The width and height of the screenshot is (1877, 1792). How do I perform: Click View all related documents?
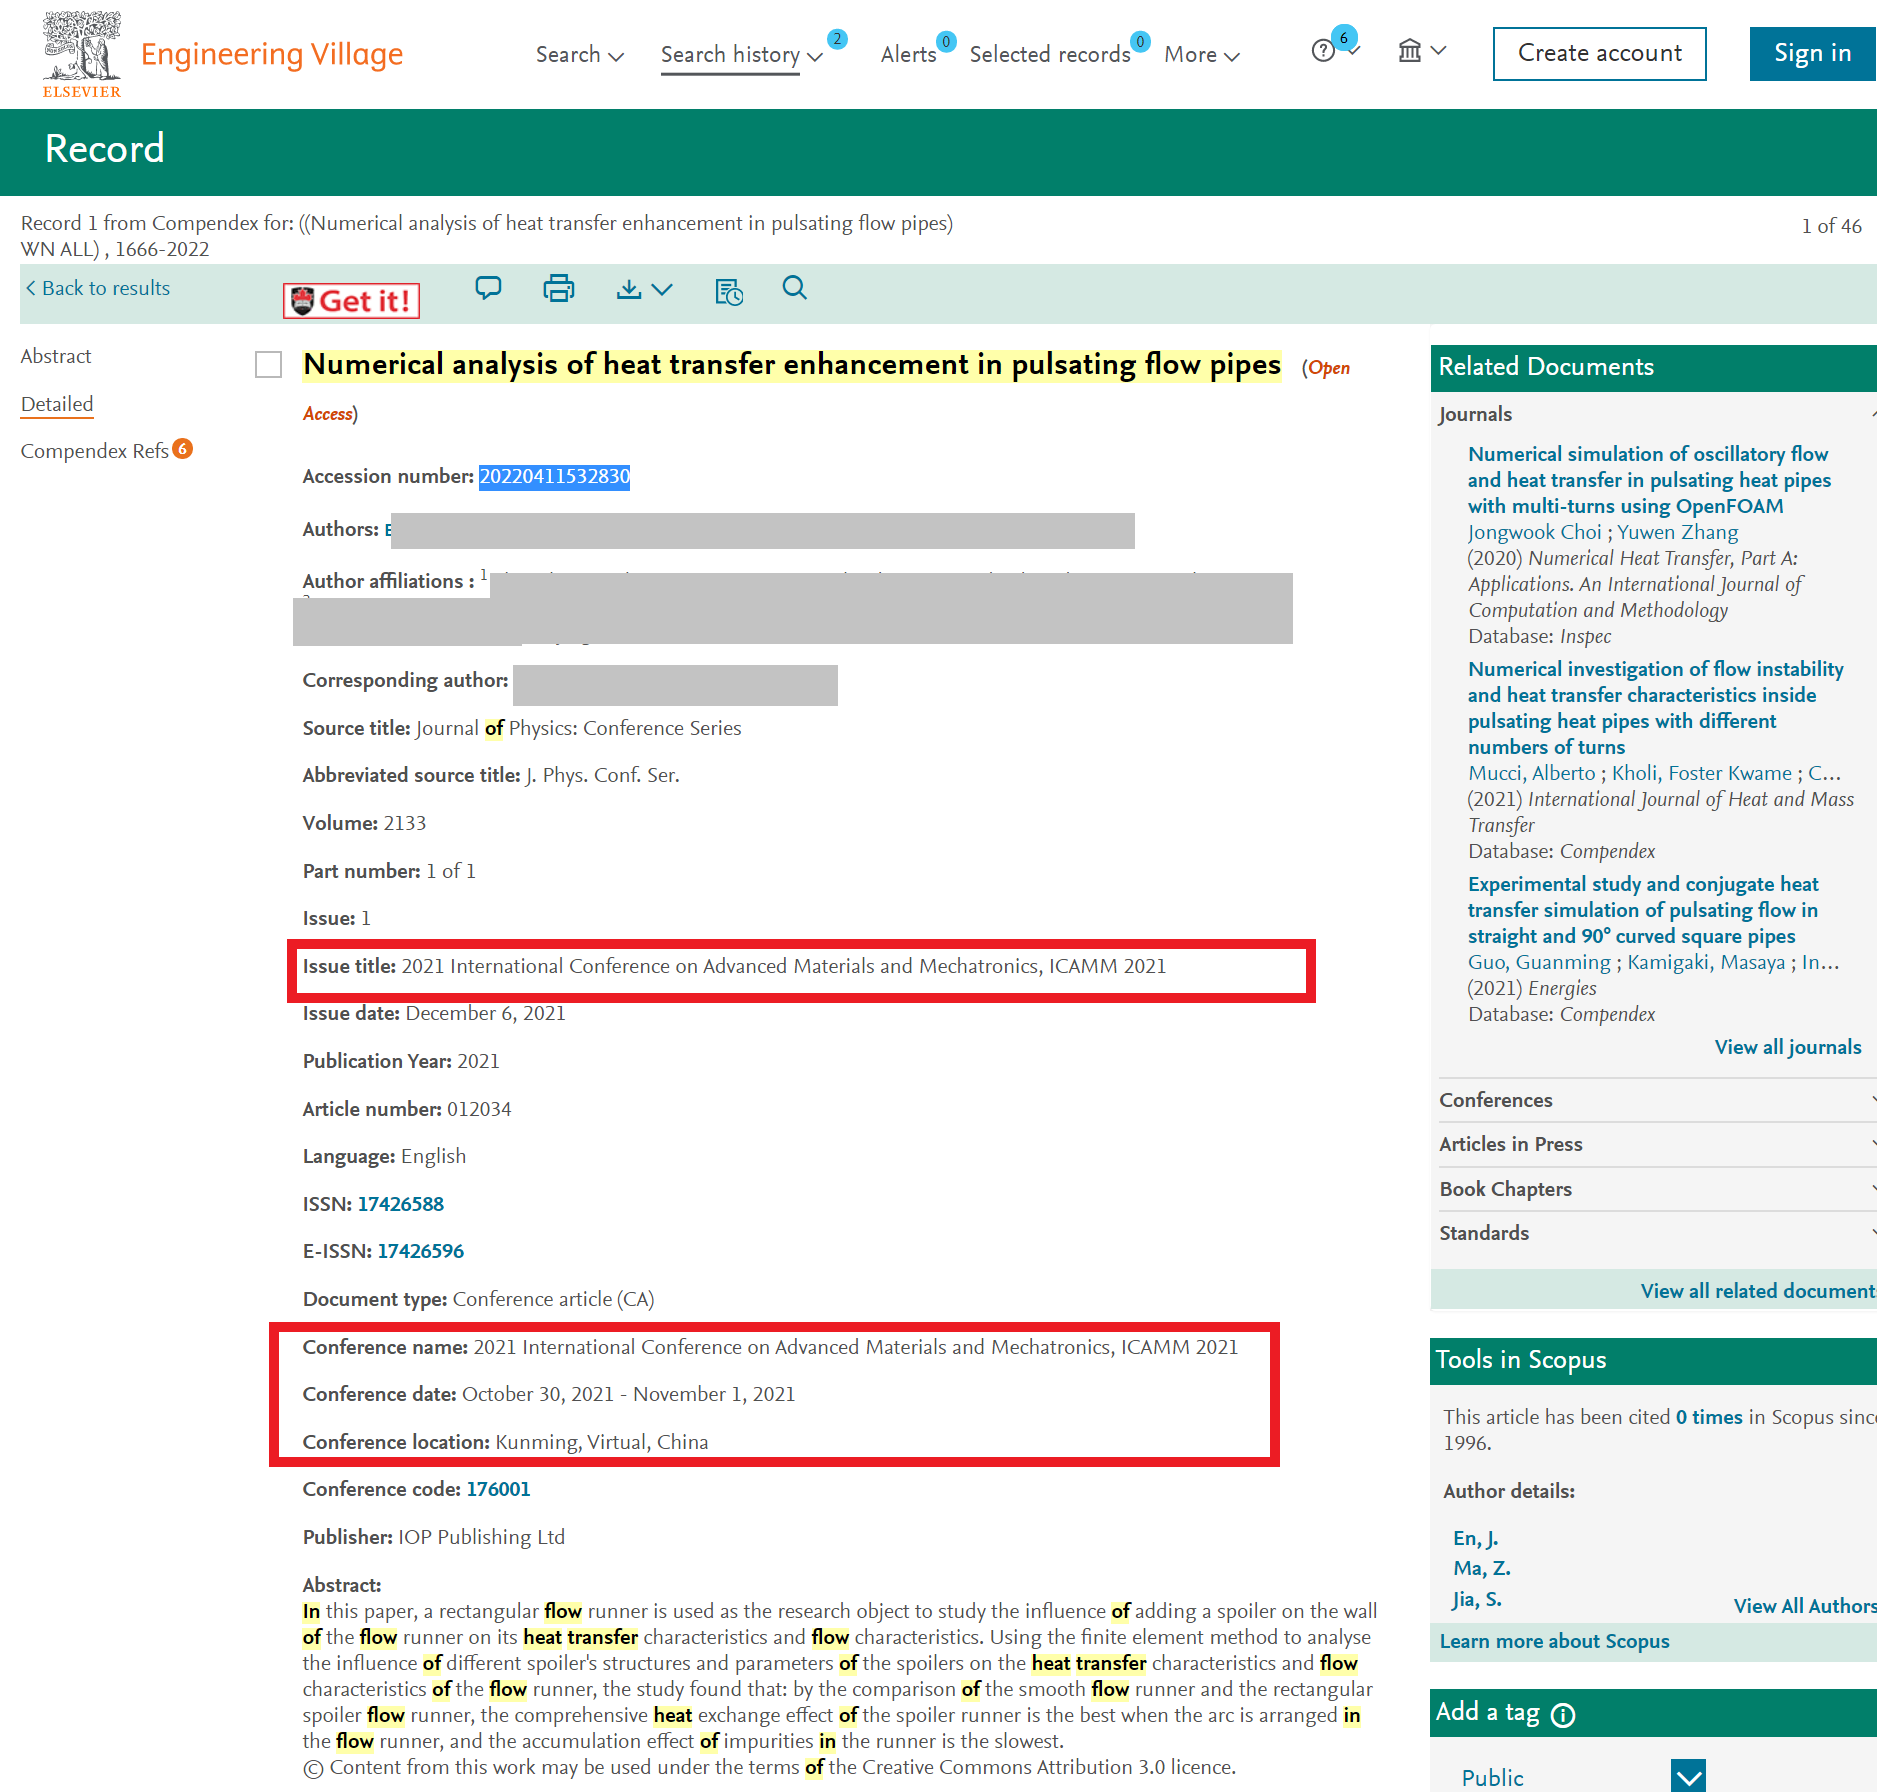coord(1758,1291)
